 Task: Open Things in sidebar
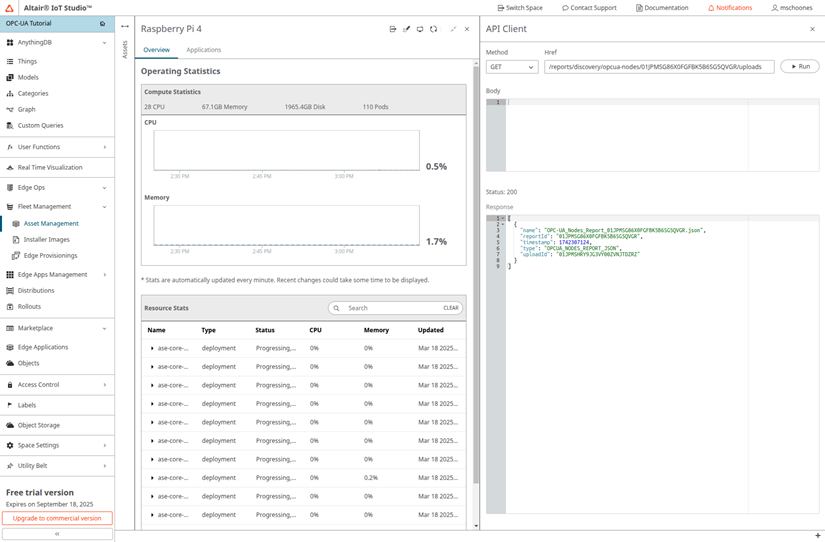[27, 62]
